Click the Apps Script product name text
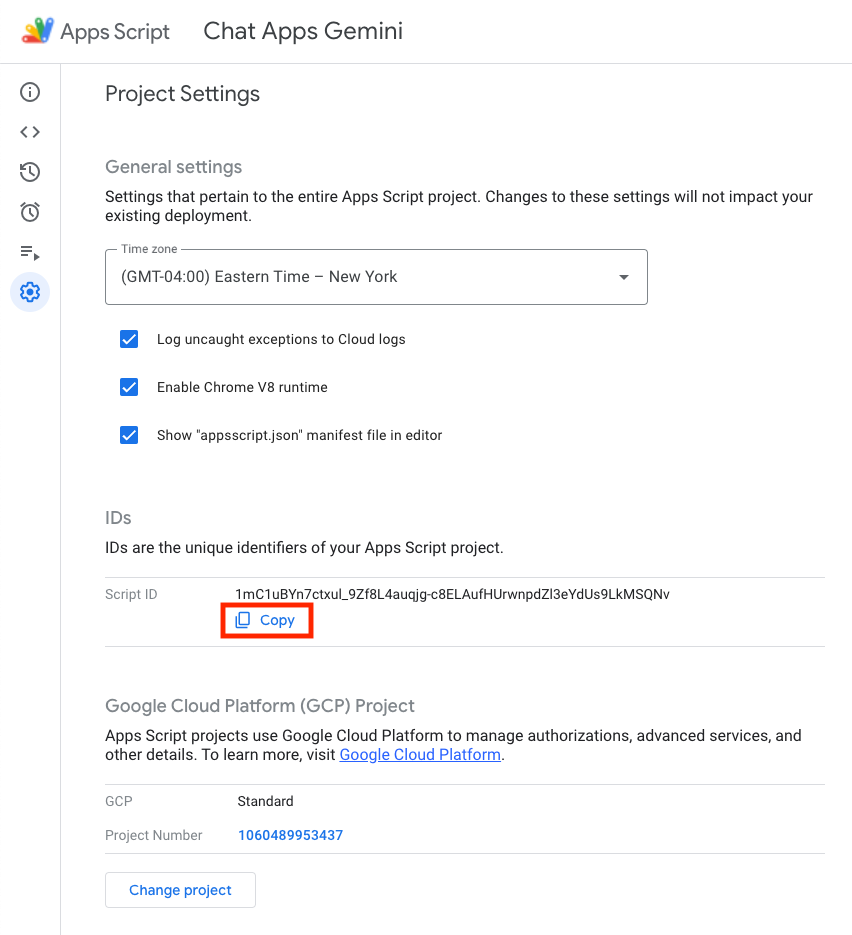The image size is (852, 935). (115, 32)
